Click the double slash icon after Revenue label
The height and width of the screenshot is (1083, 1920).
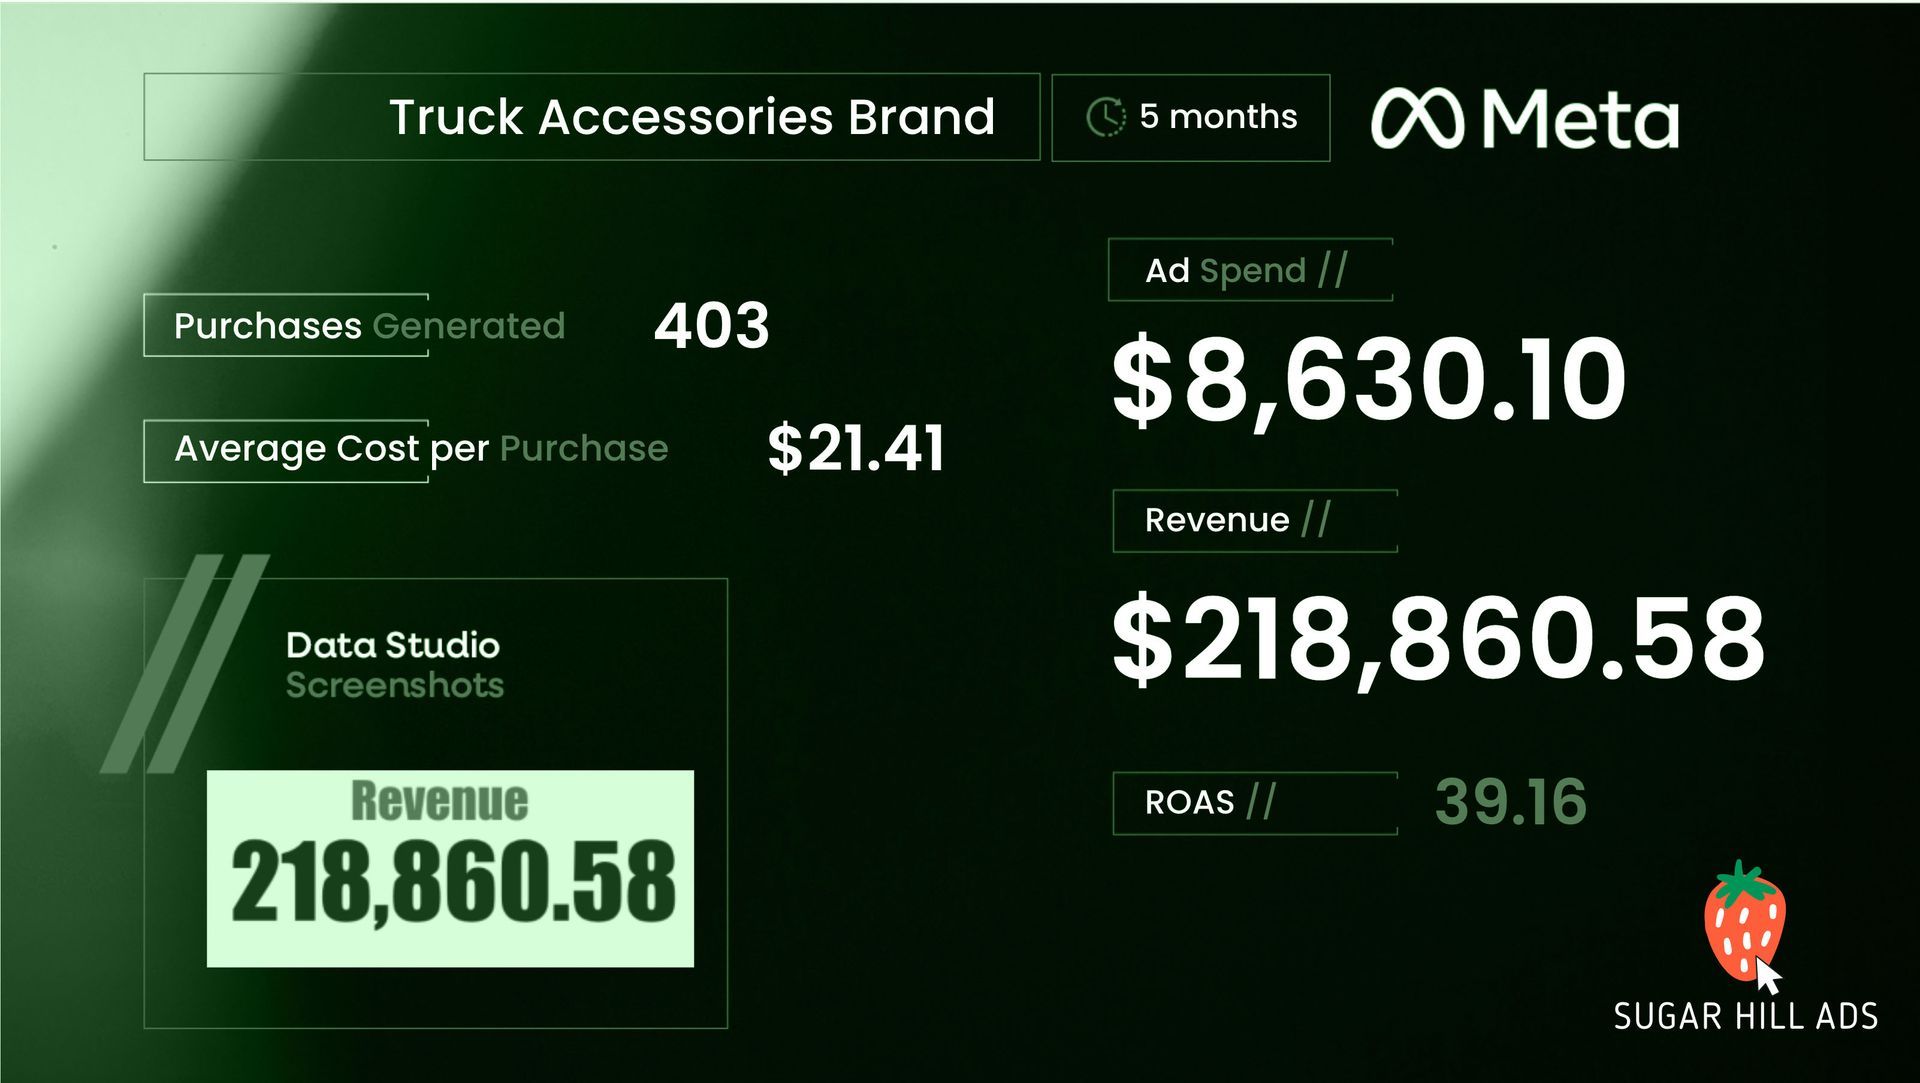(1315, 520)
